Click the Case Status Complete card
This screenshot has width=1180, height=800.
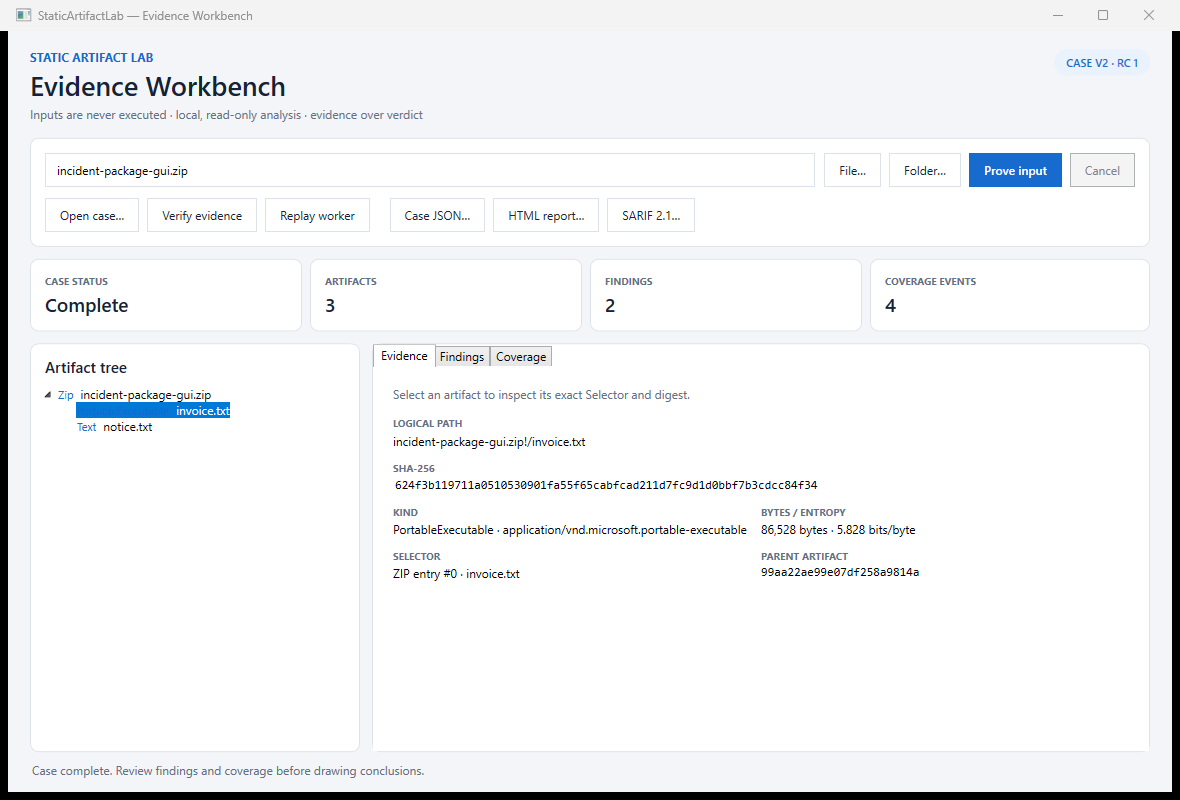(166, 295)
